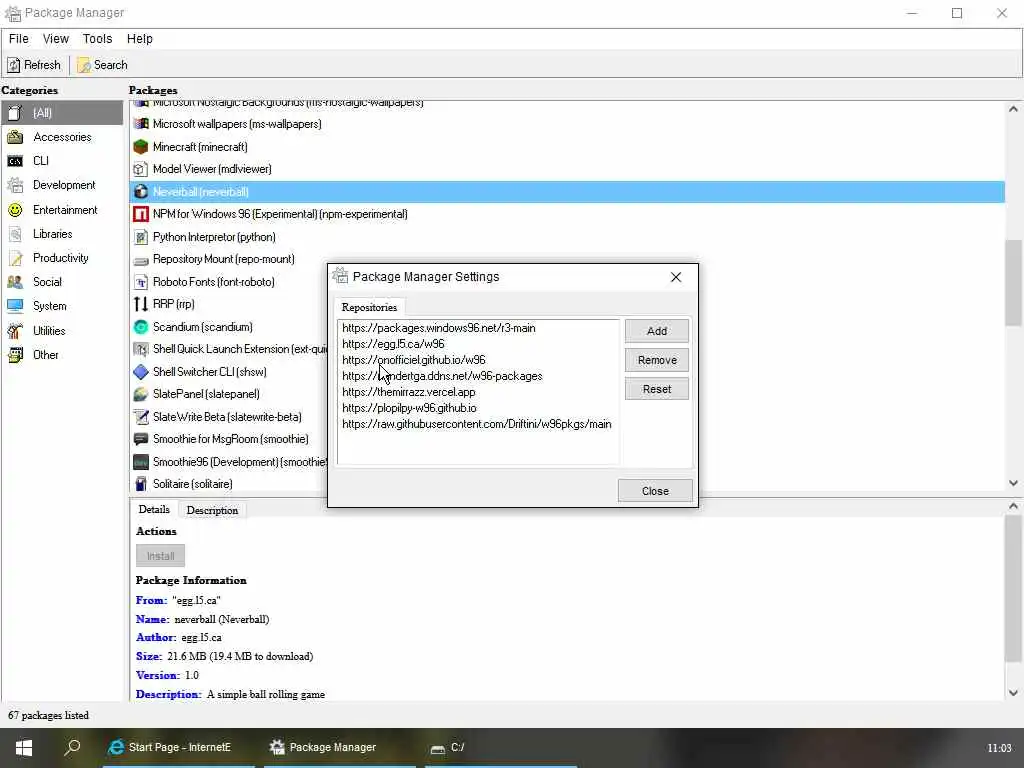Close Package Manager Settings with X
The height and width of the screenshot is (768, 1024).
point(676,278)
